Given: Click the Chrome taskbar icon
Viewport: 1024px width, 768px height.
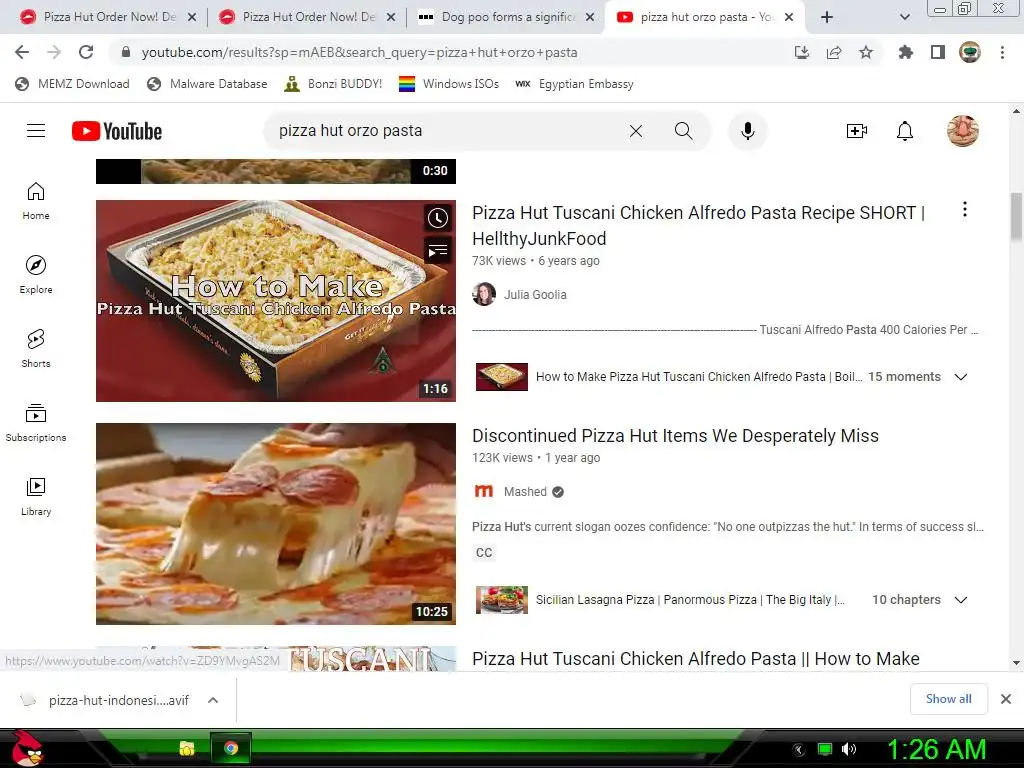Looking at the screenshot, I should (x=231, y=748).
